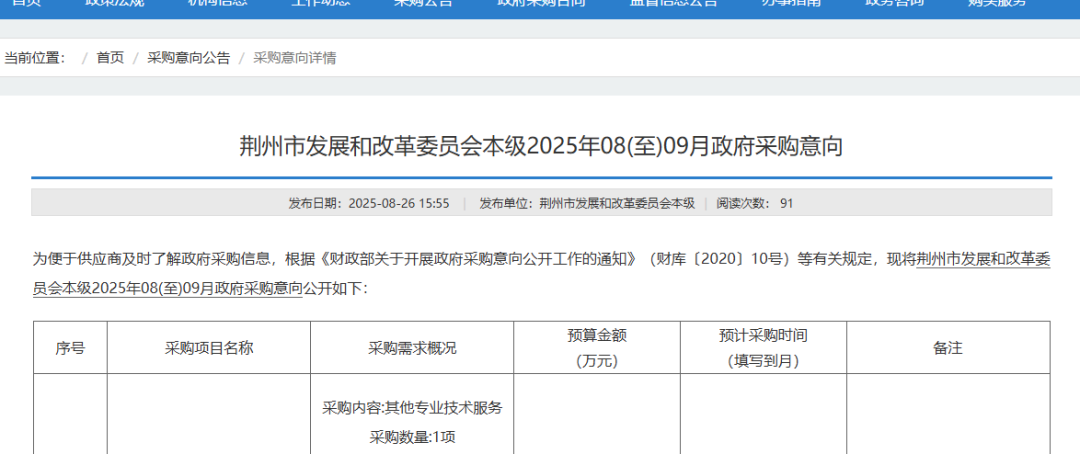
Task: Click the announcement title heading
Action: [x=541, y=147]
